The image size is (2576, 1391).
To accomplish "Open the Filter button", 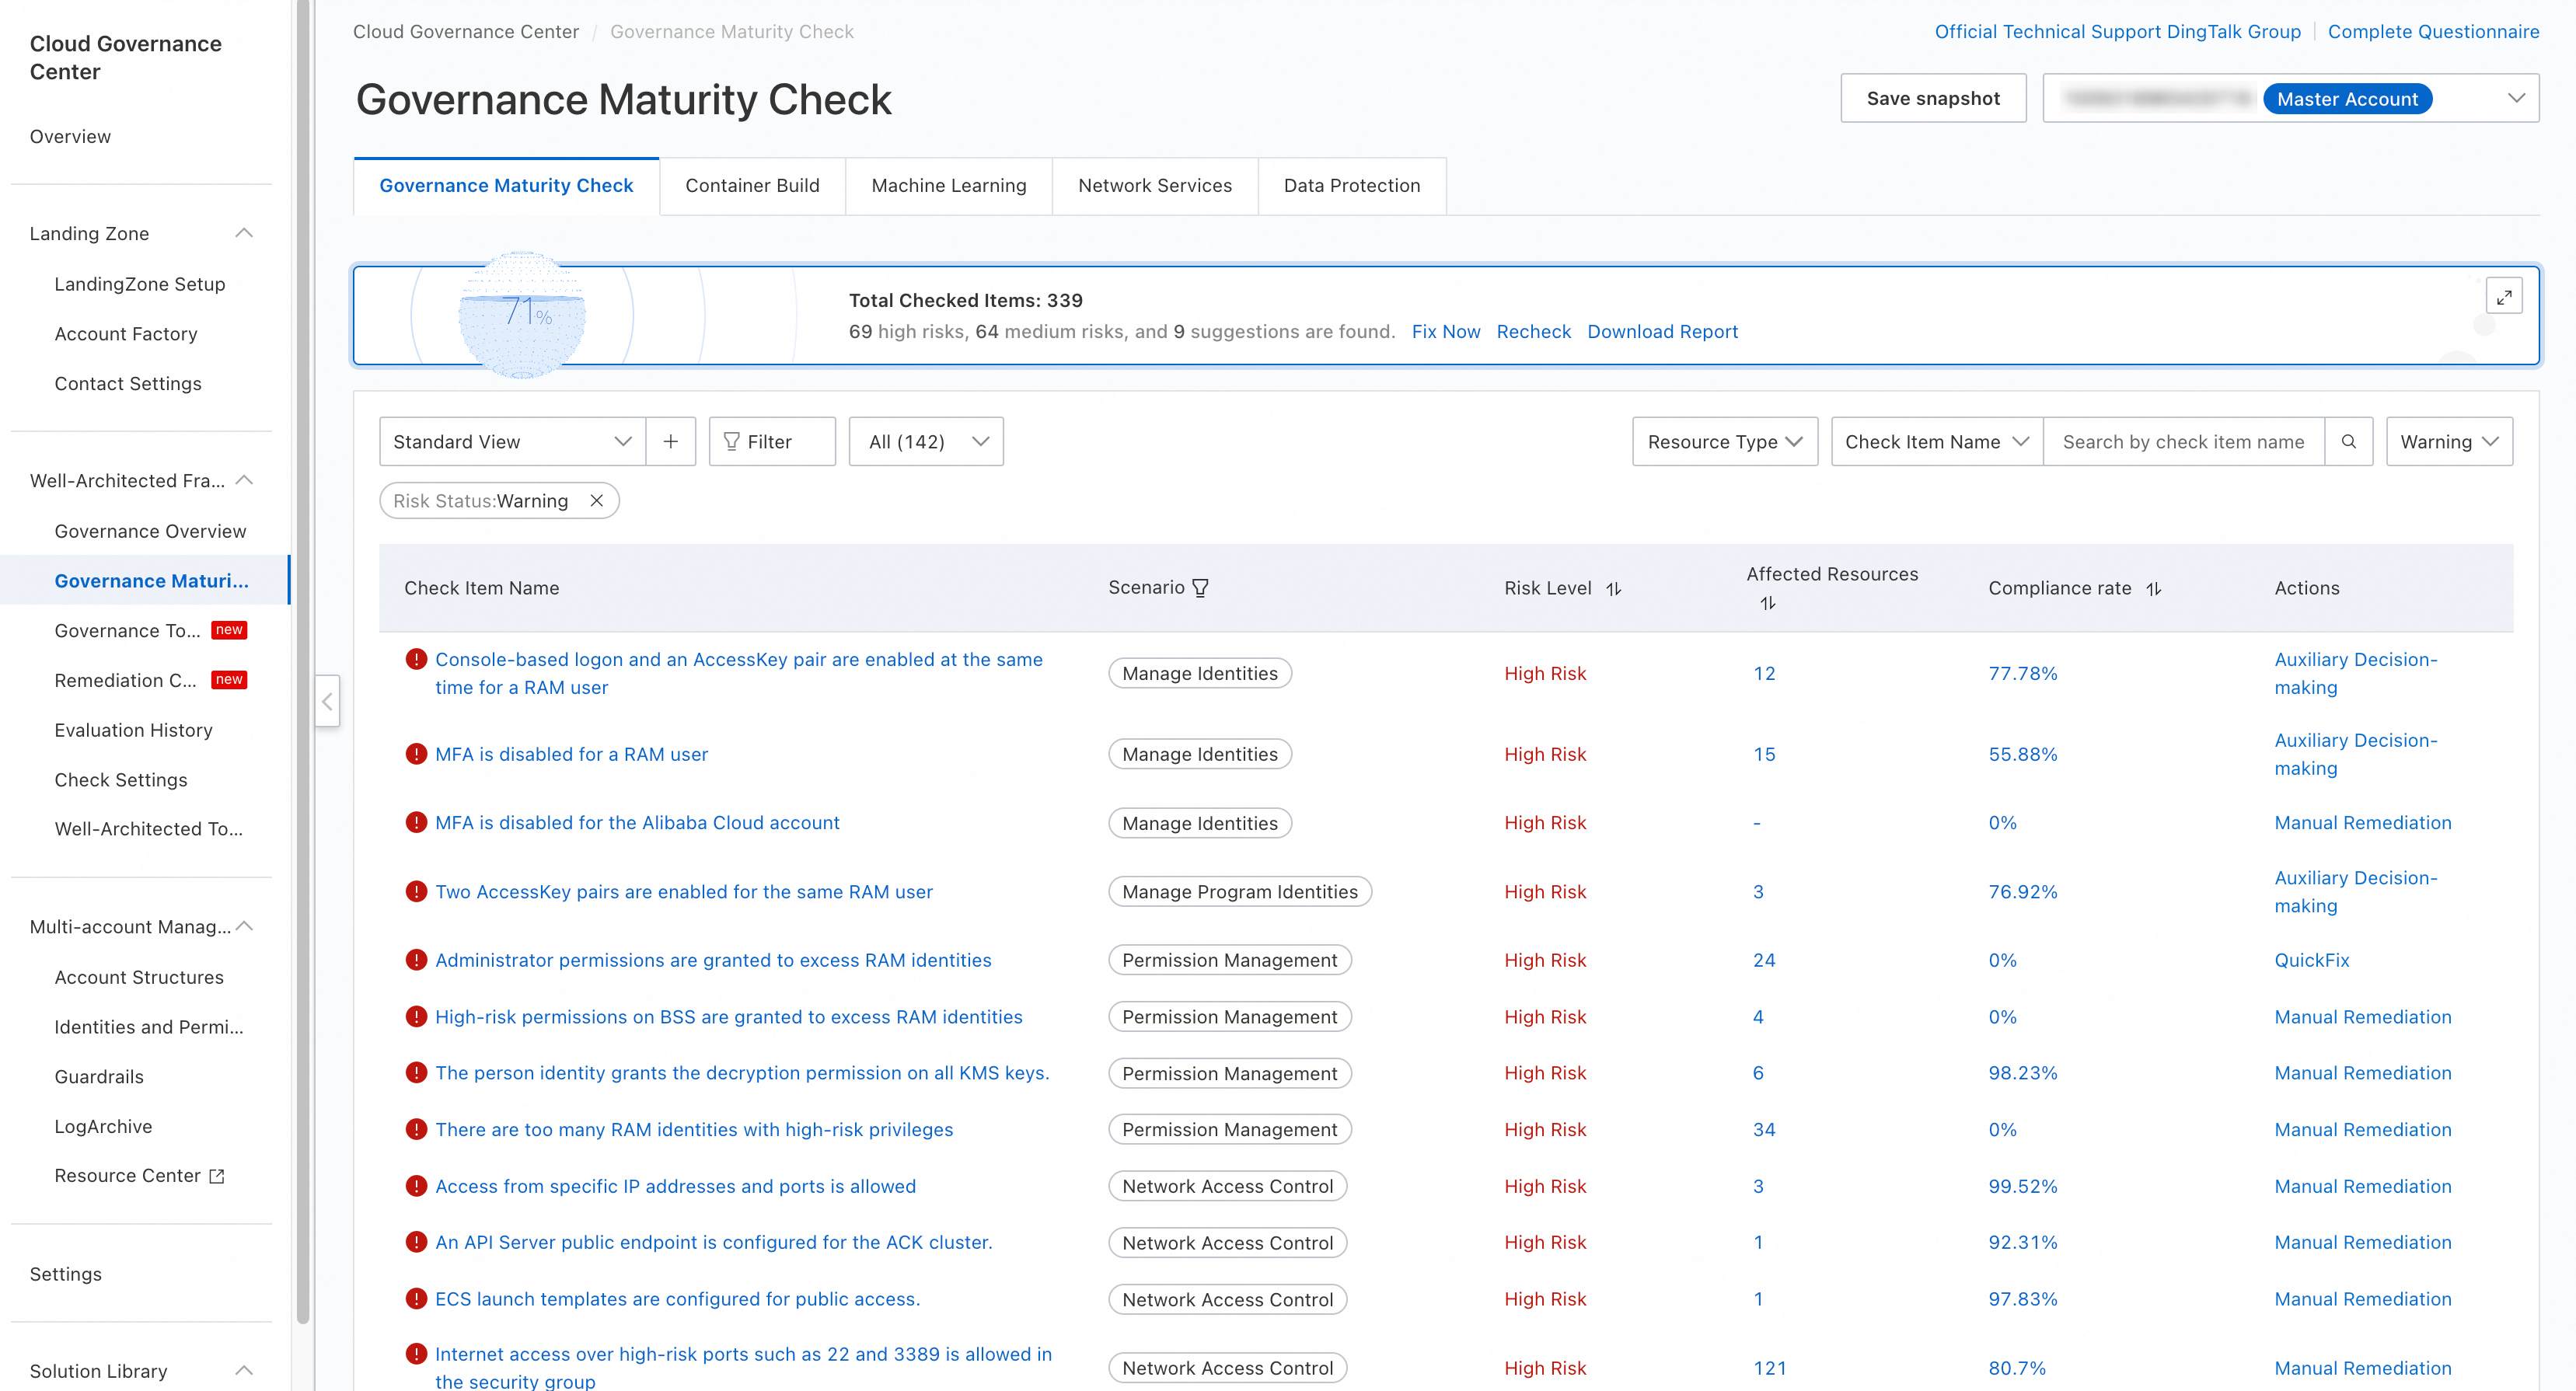I will (x=771, y=441).
